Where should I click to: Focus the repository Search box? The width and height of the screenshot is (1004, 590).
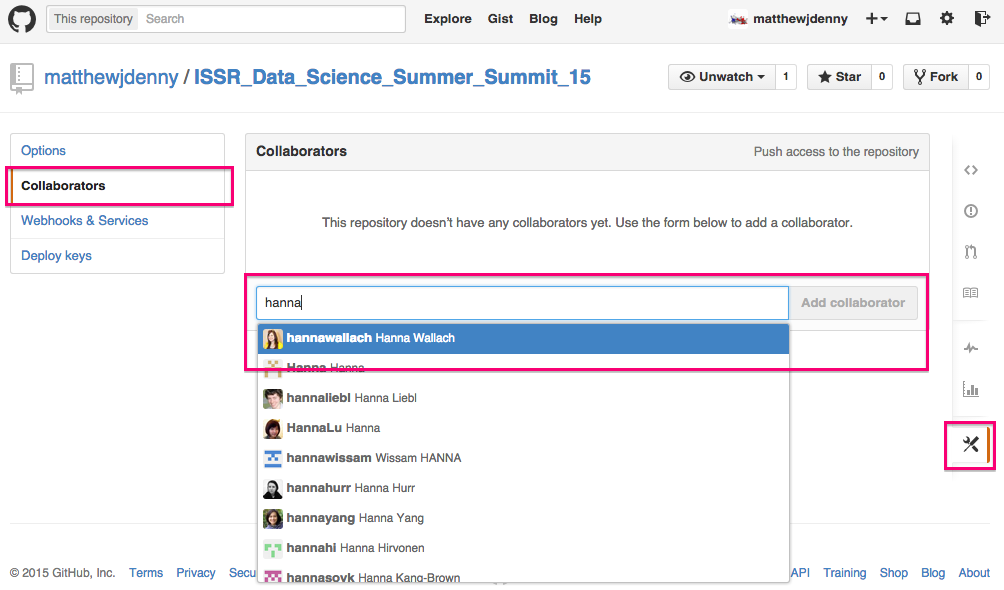pos(271,19)
